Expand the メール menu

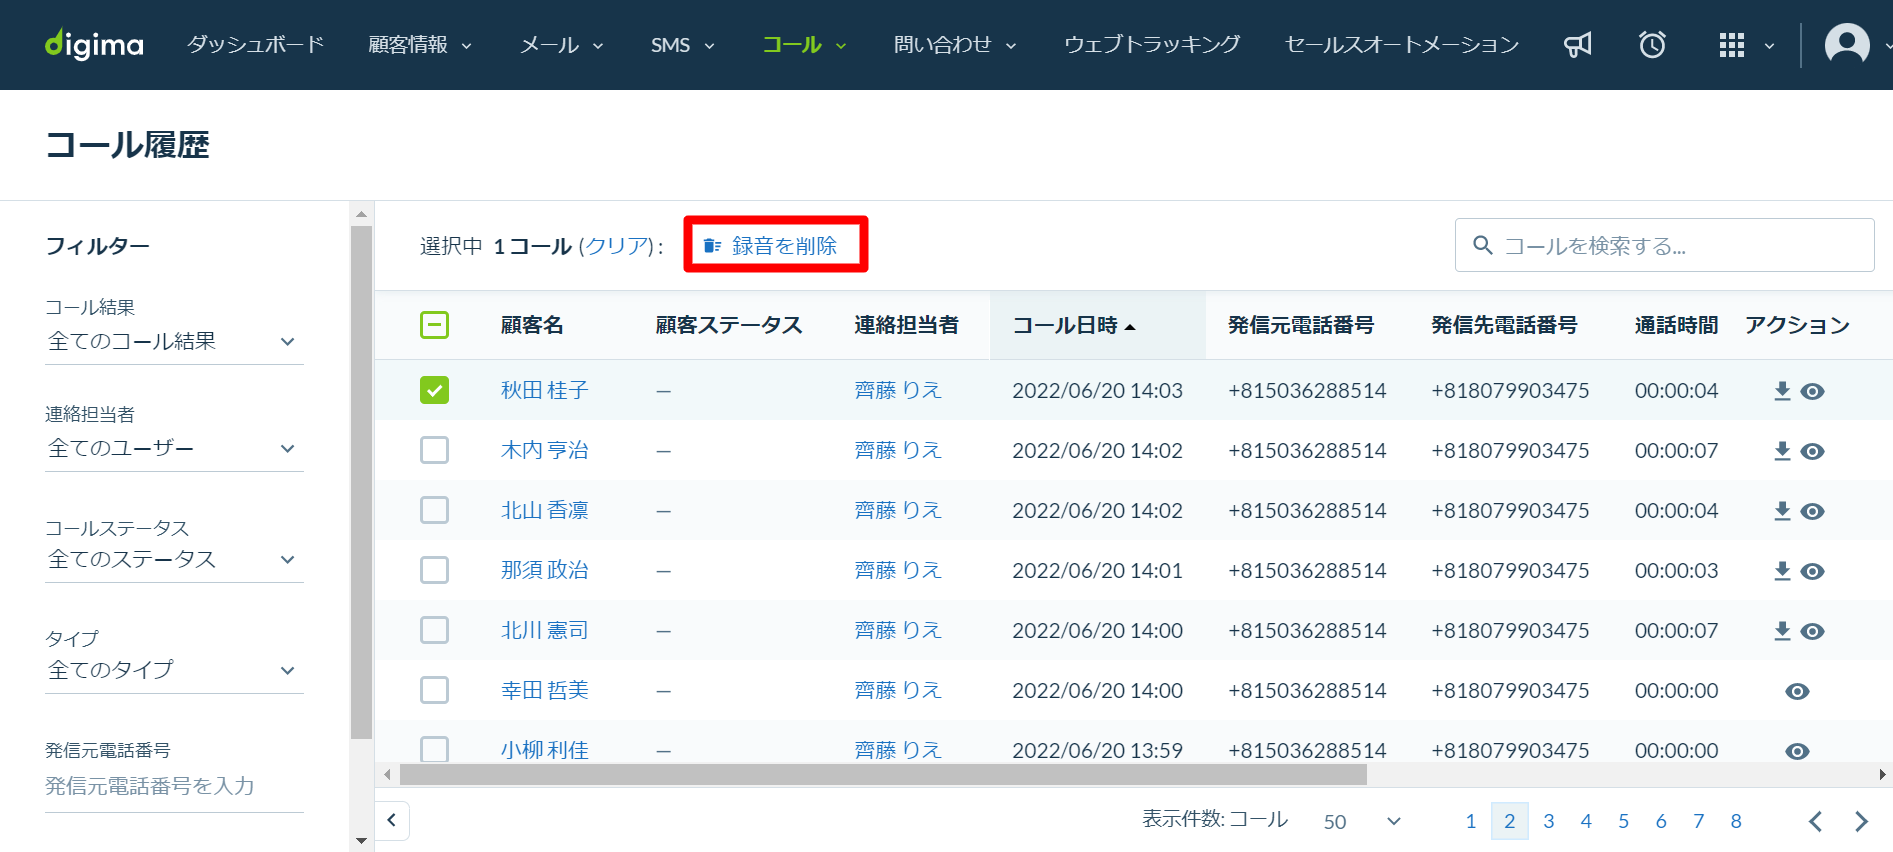[562, 45]
